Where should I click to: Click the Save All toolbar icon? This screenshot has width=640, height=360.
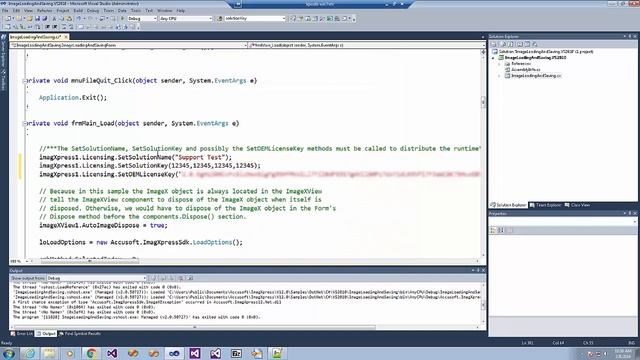coord(44,18)
